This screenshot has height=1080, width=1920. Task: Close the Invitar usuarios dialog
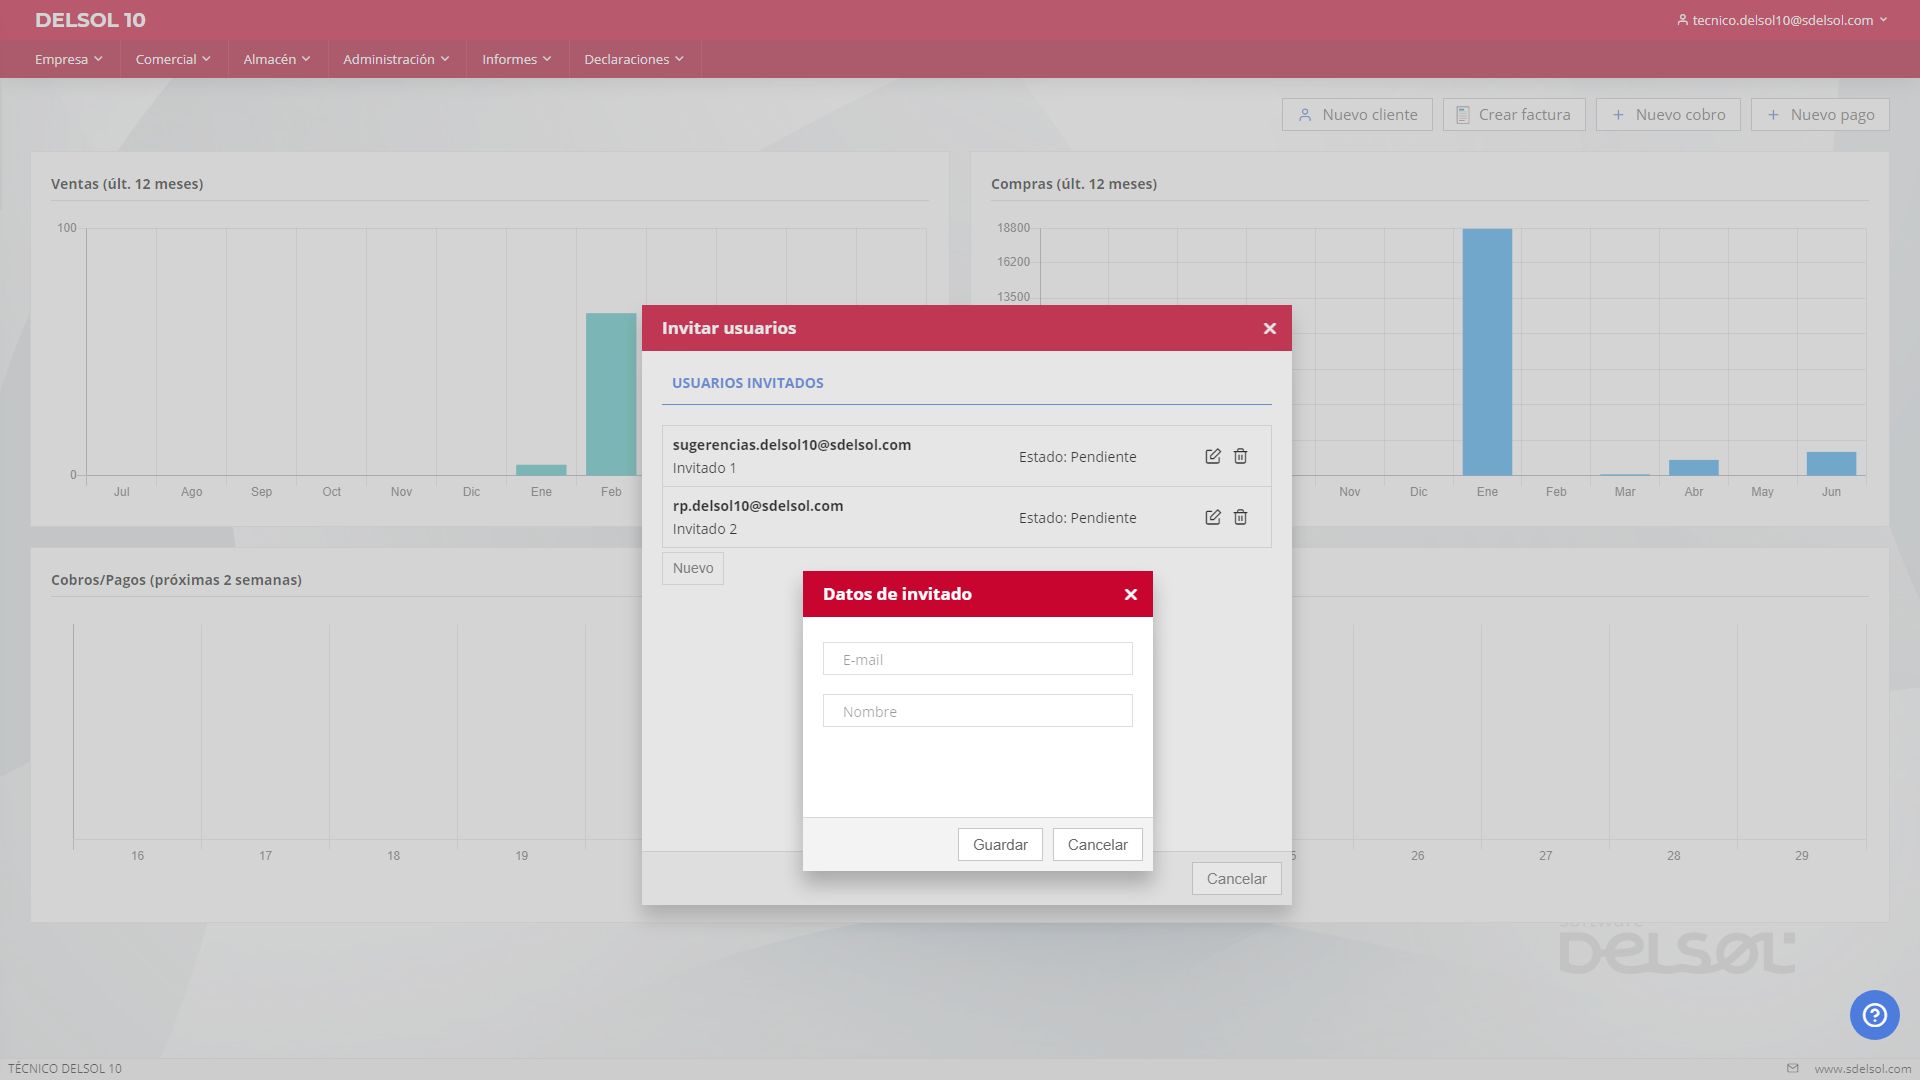point(1269,328)
